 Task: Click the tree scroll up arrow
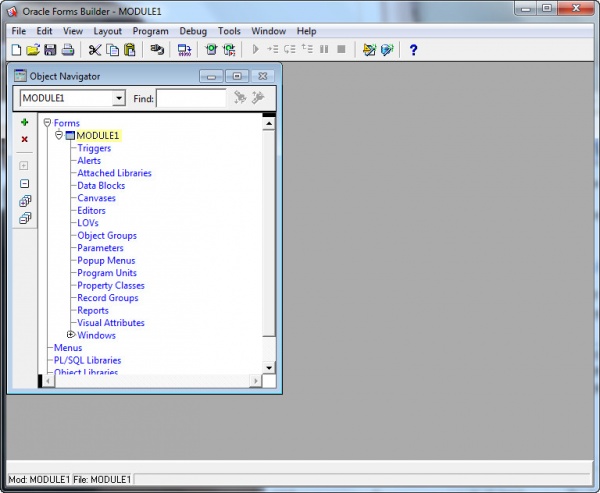pyautogui.click(x=269, y=124)
